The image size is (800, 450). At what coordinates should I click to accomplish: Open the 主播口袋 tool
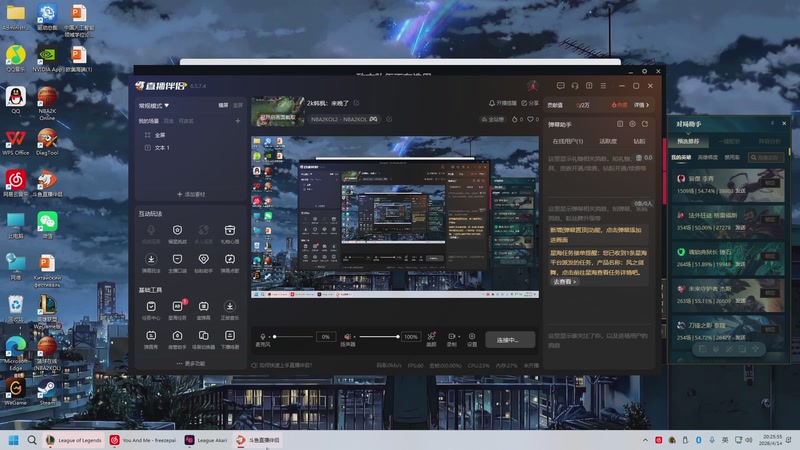click(x=177, y=263)
